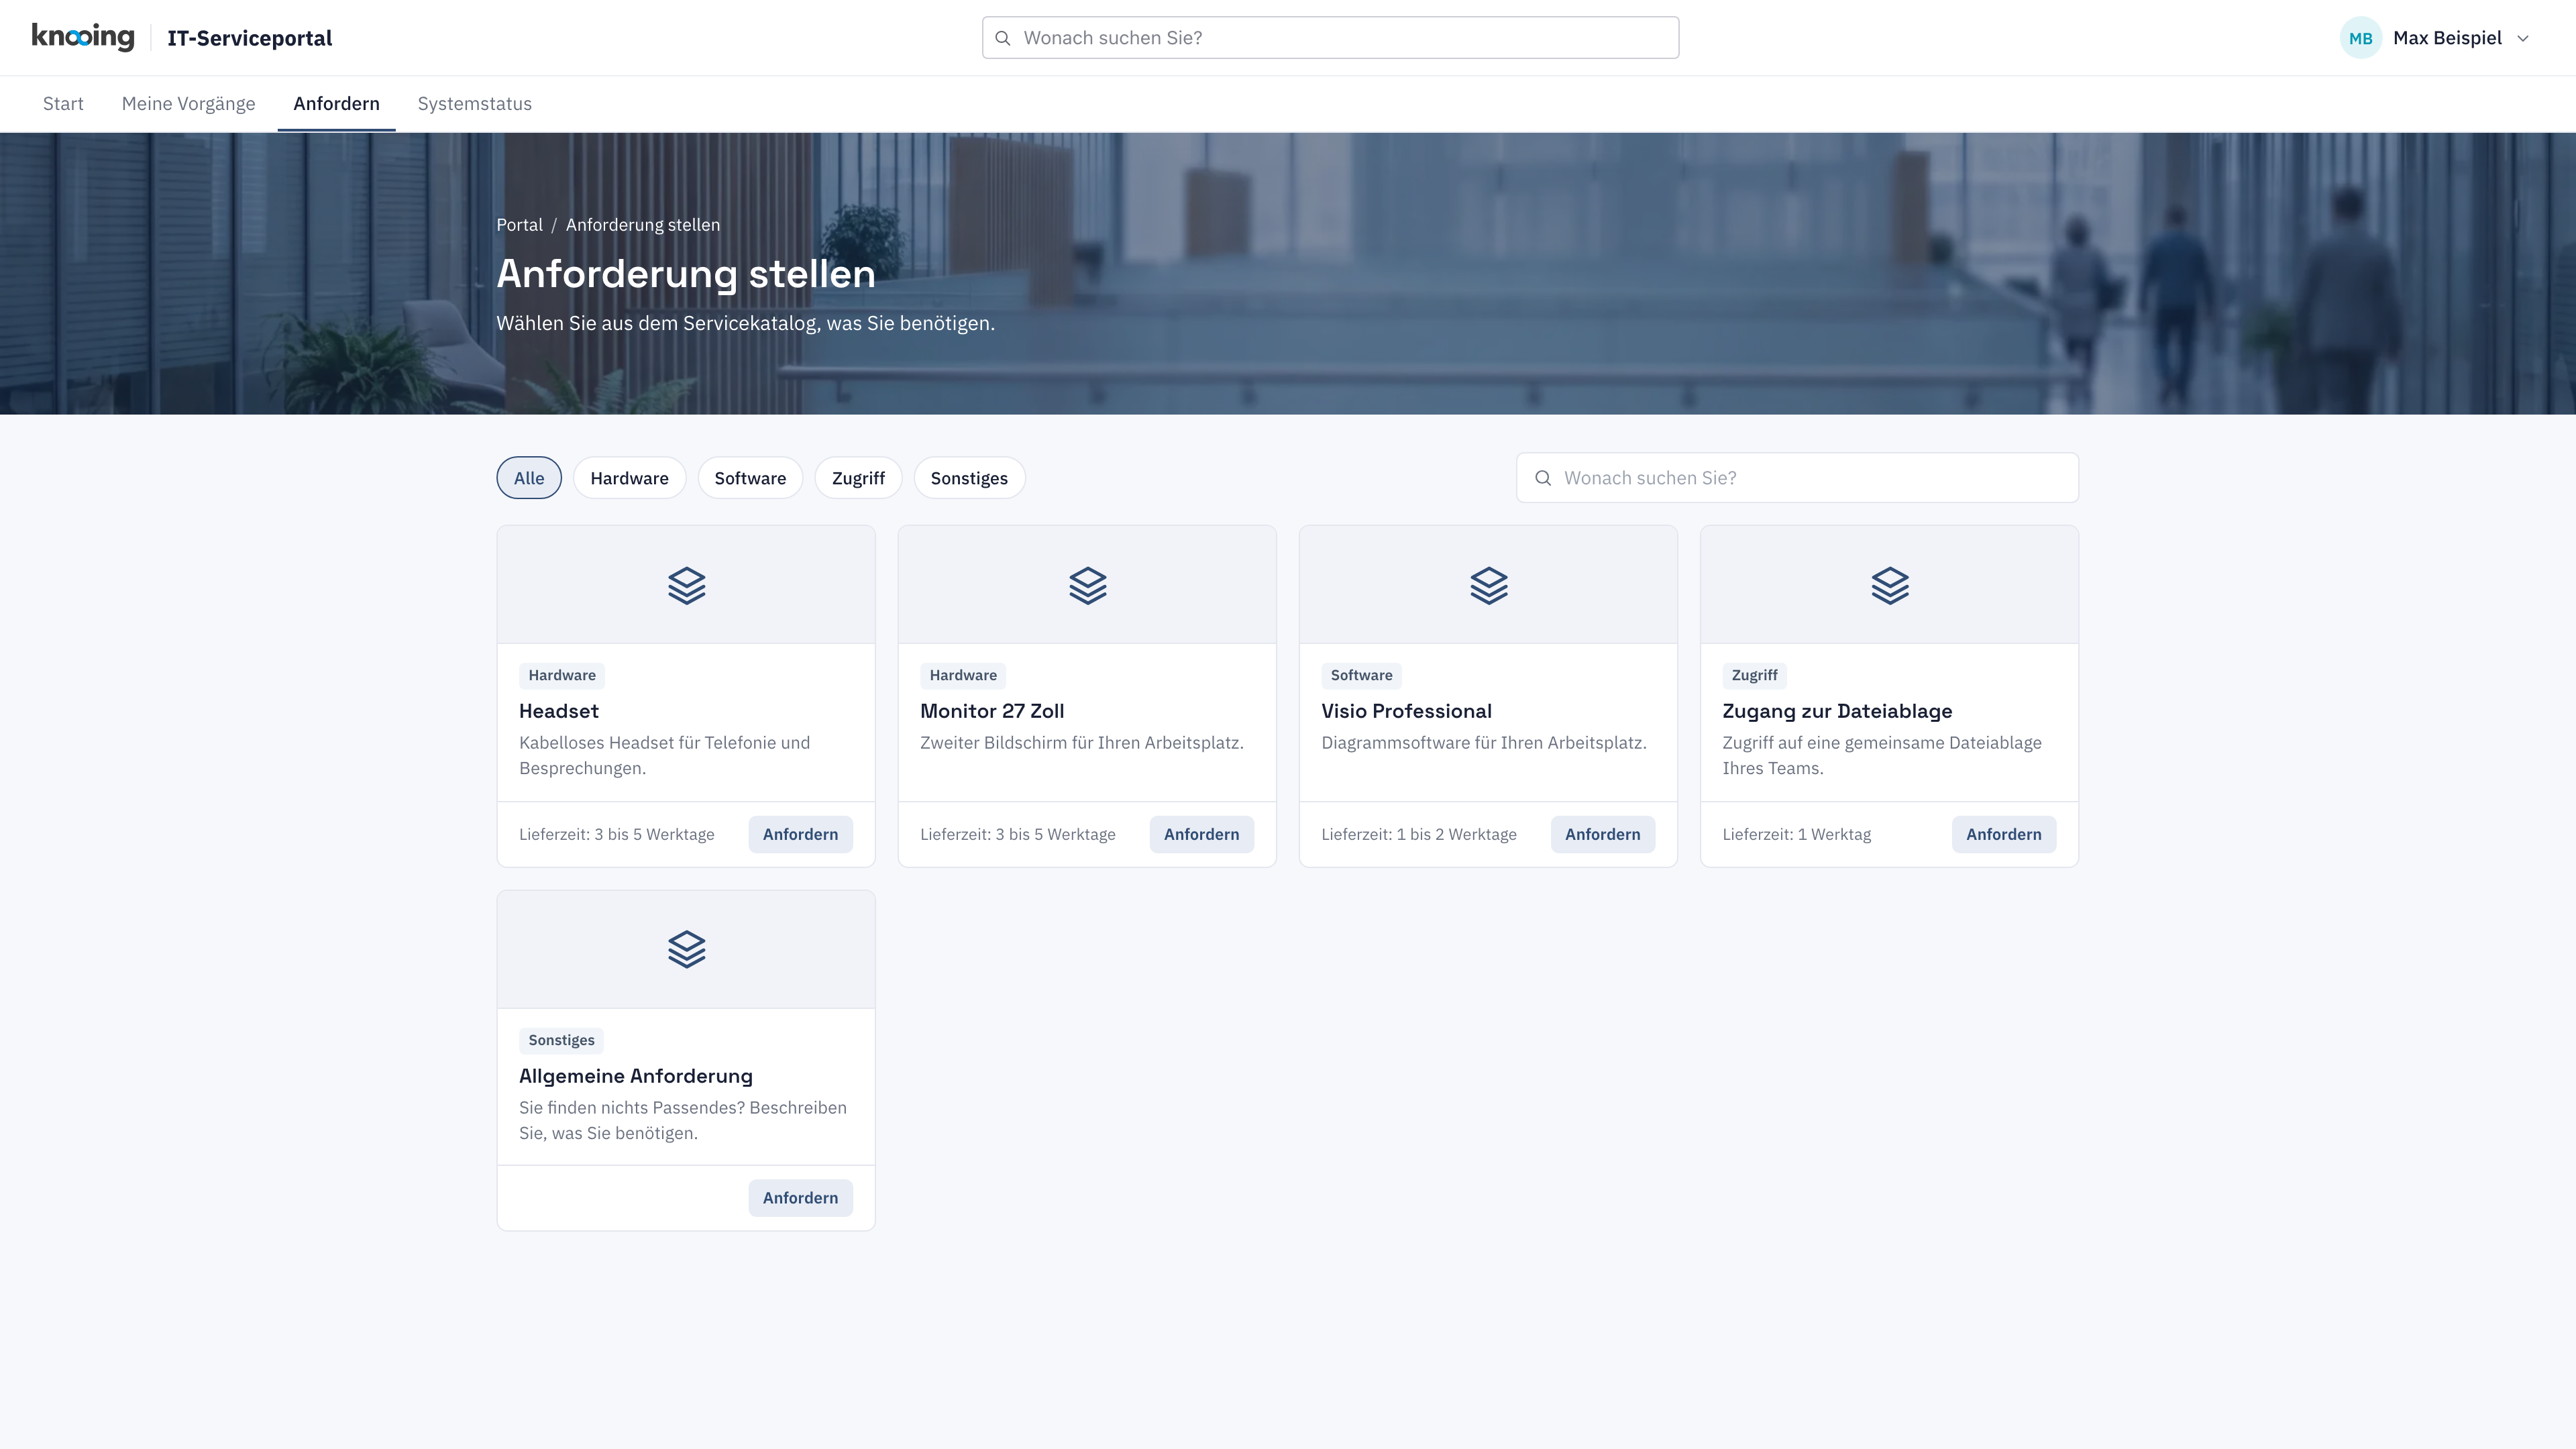The height and width of the screenshot is (1449, 2576).
Task: Open the Portal breadcrumb link
Action: [x=519, y=225]
